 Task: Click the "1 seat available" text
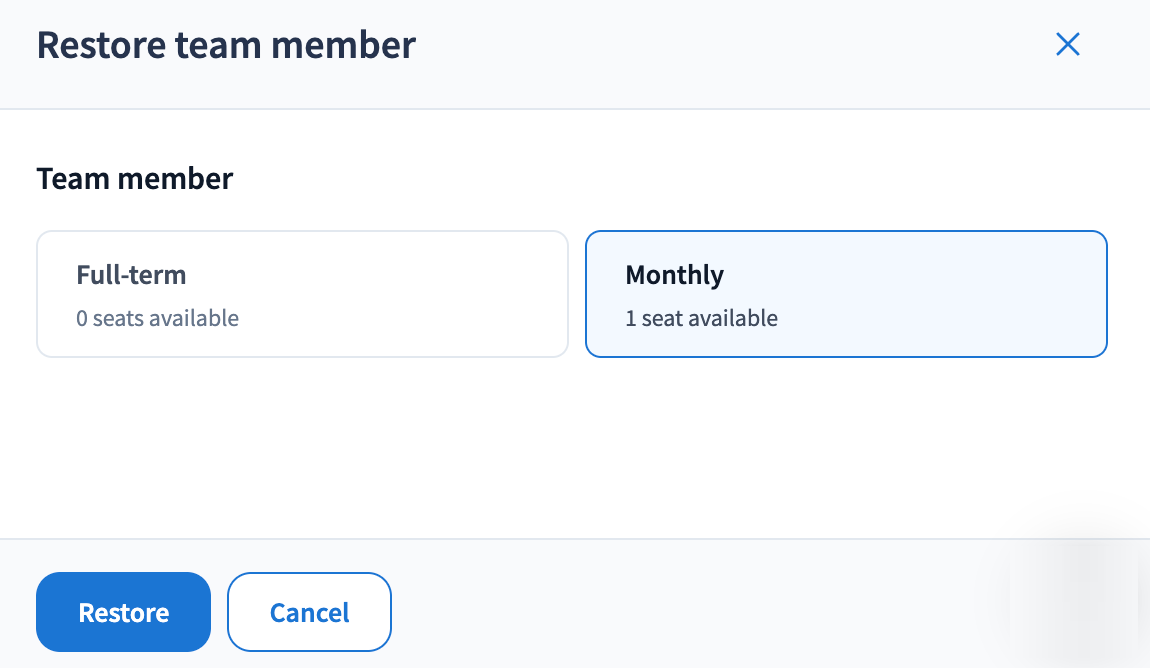[701, 319]
